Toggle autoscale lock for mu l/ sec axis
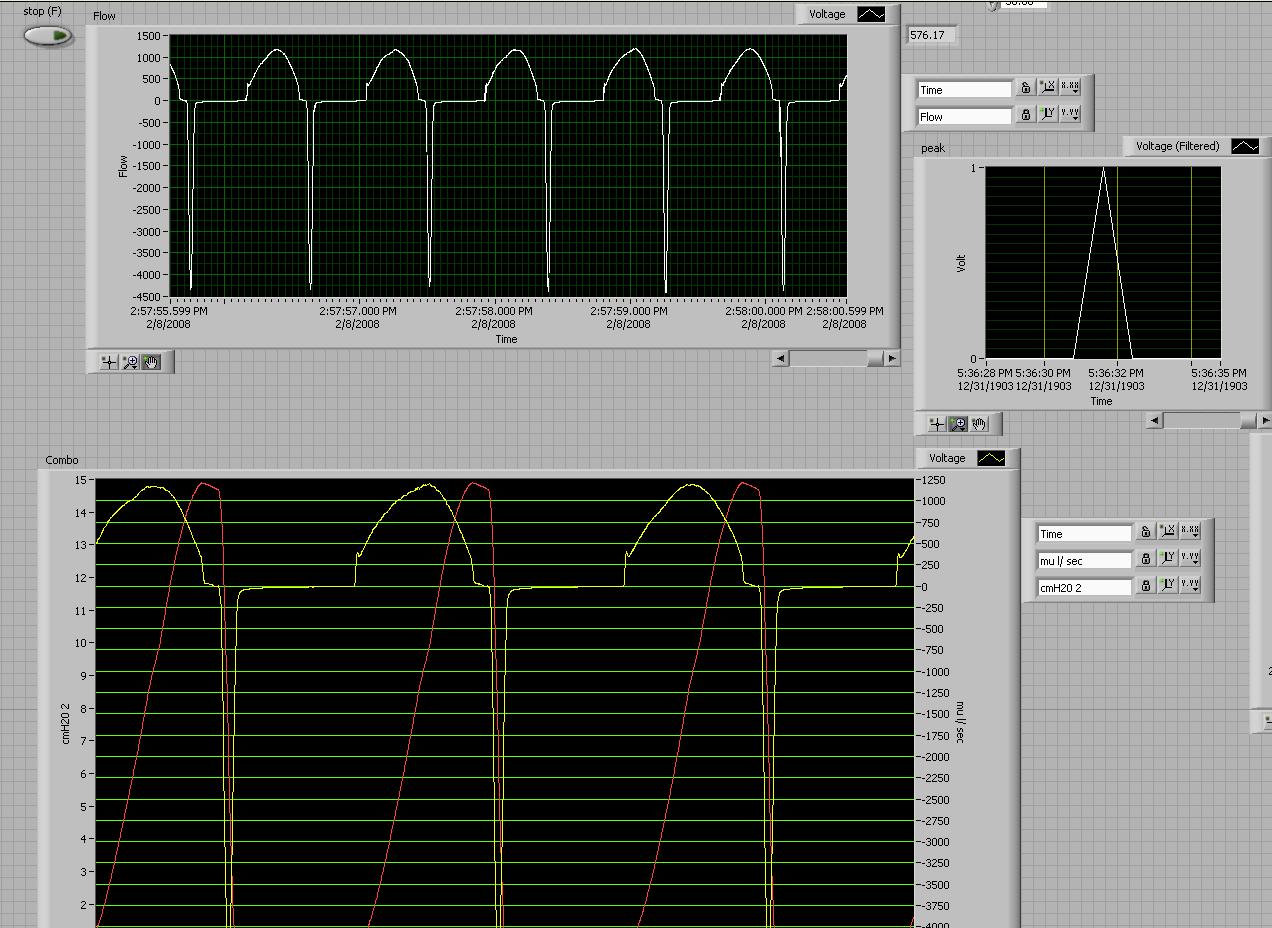Screen dimensions: 1272x928 pos(1146,560)
